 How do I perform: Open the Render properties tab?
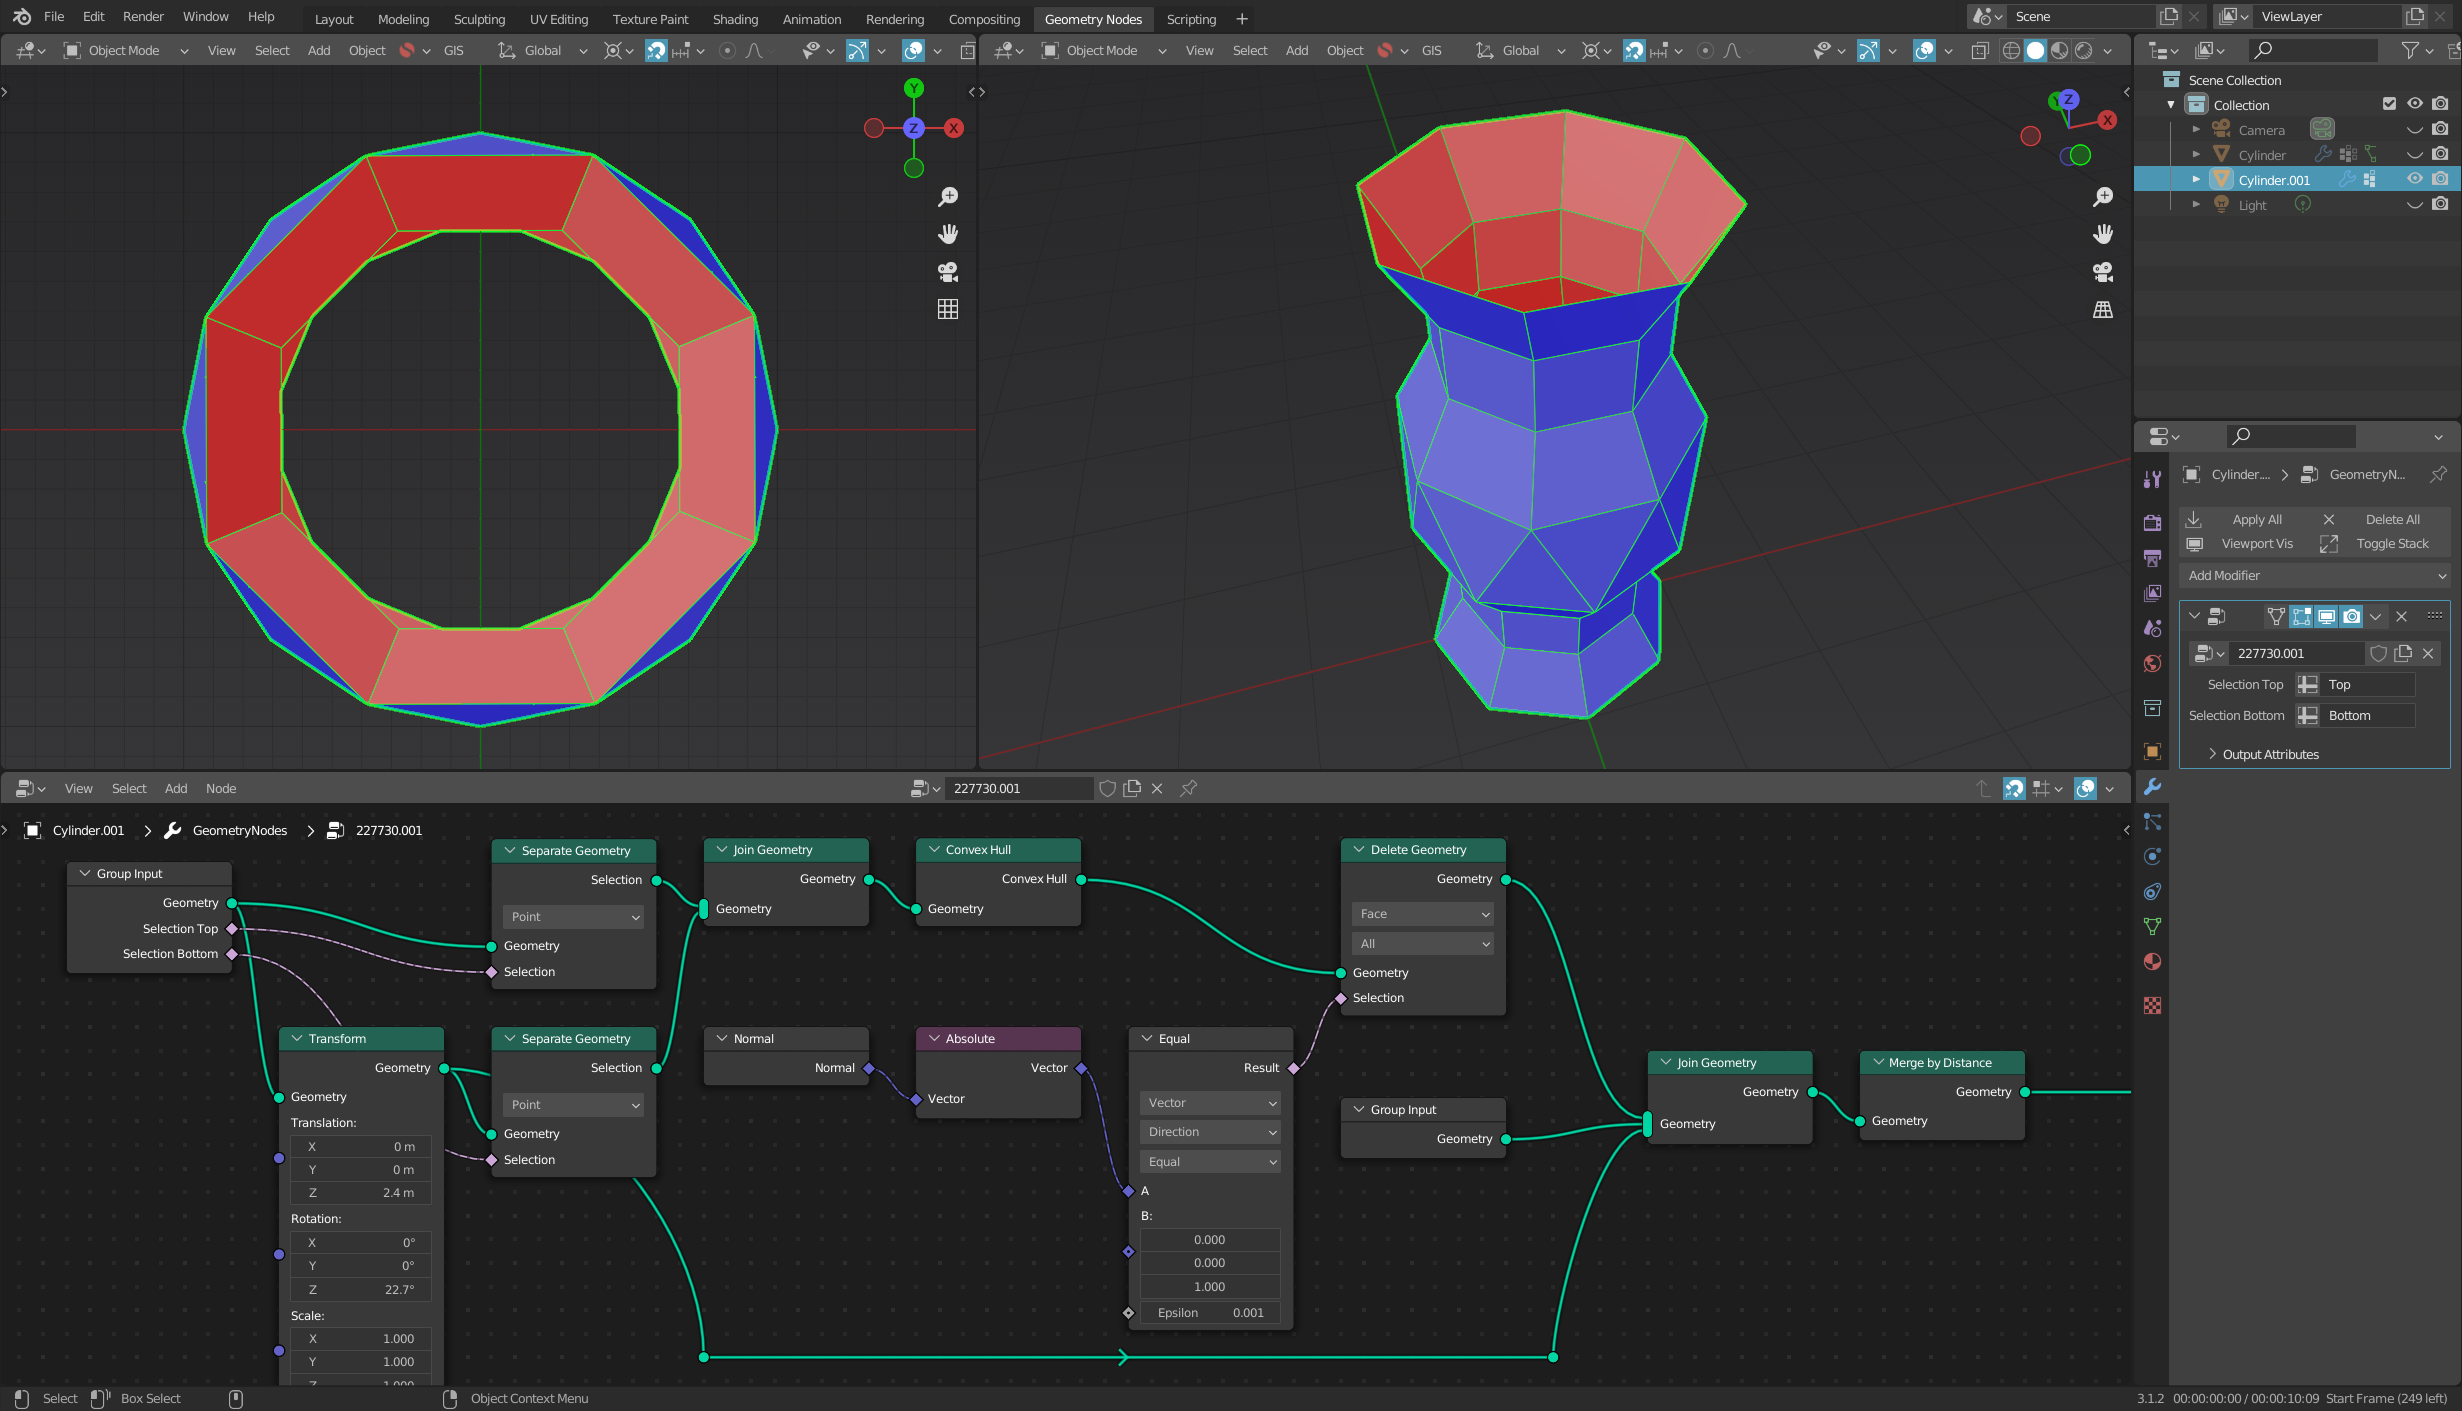[x=2153, y=522]
